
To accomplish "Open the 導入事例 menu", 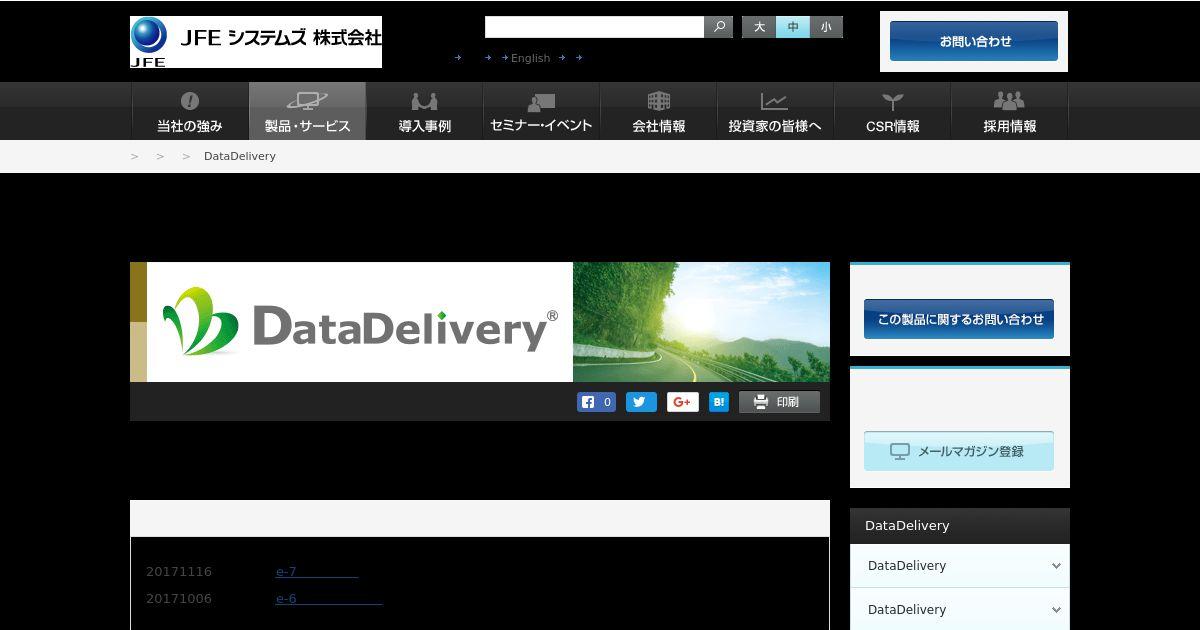I will [x=424, y=111].
